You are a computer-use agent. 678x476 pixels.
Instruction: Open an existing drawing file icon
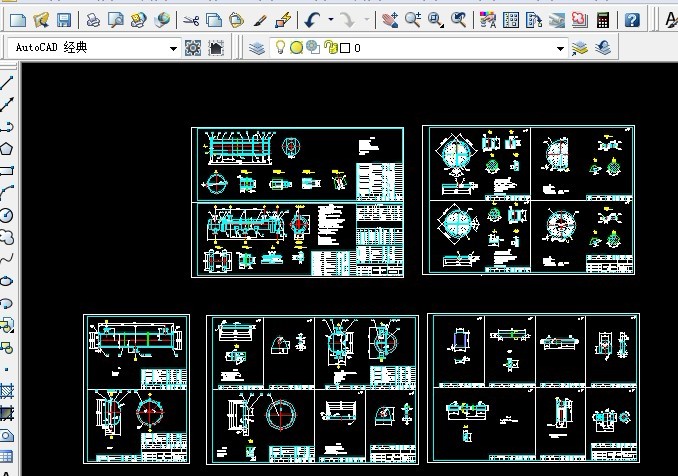click(41, 20)
